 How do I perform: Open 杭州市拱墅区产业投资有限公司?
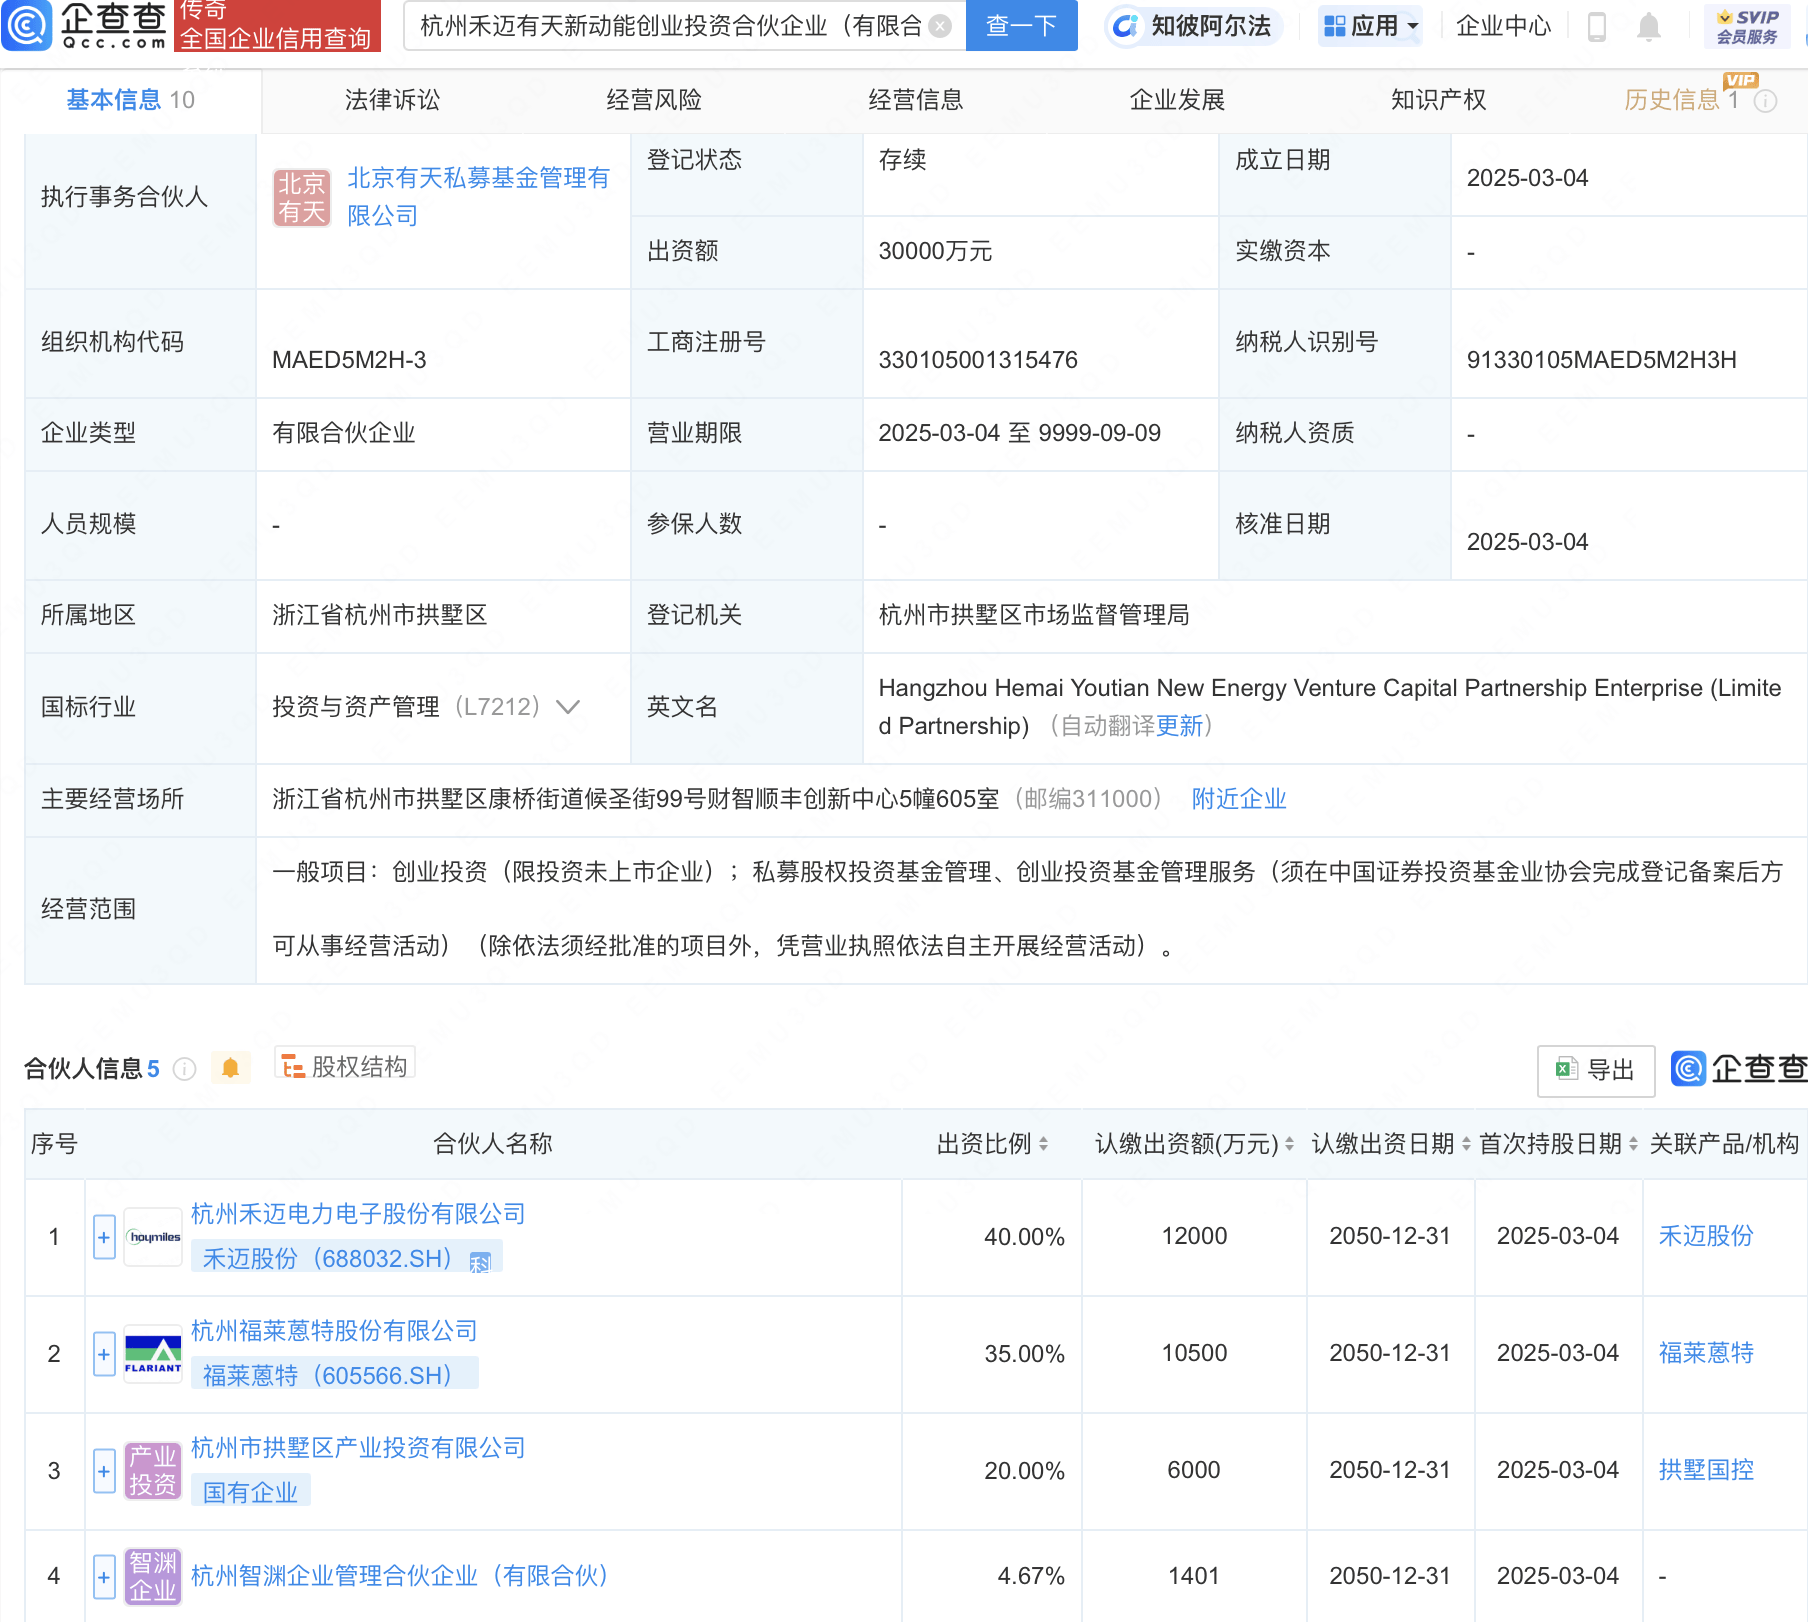(x=358, y=1448)
